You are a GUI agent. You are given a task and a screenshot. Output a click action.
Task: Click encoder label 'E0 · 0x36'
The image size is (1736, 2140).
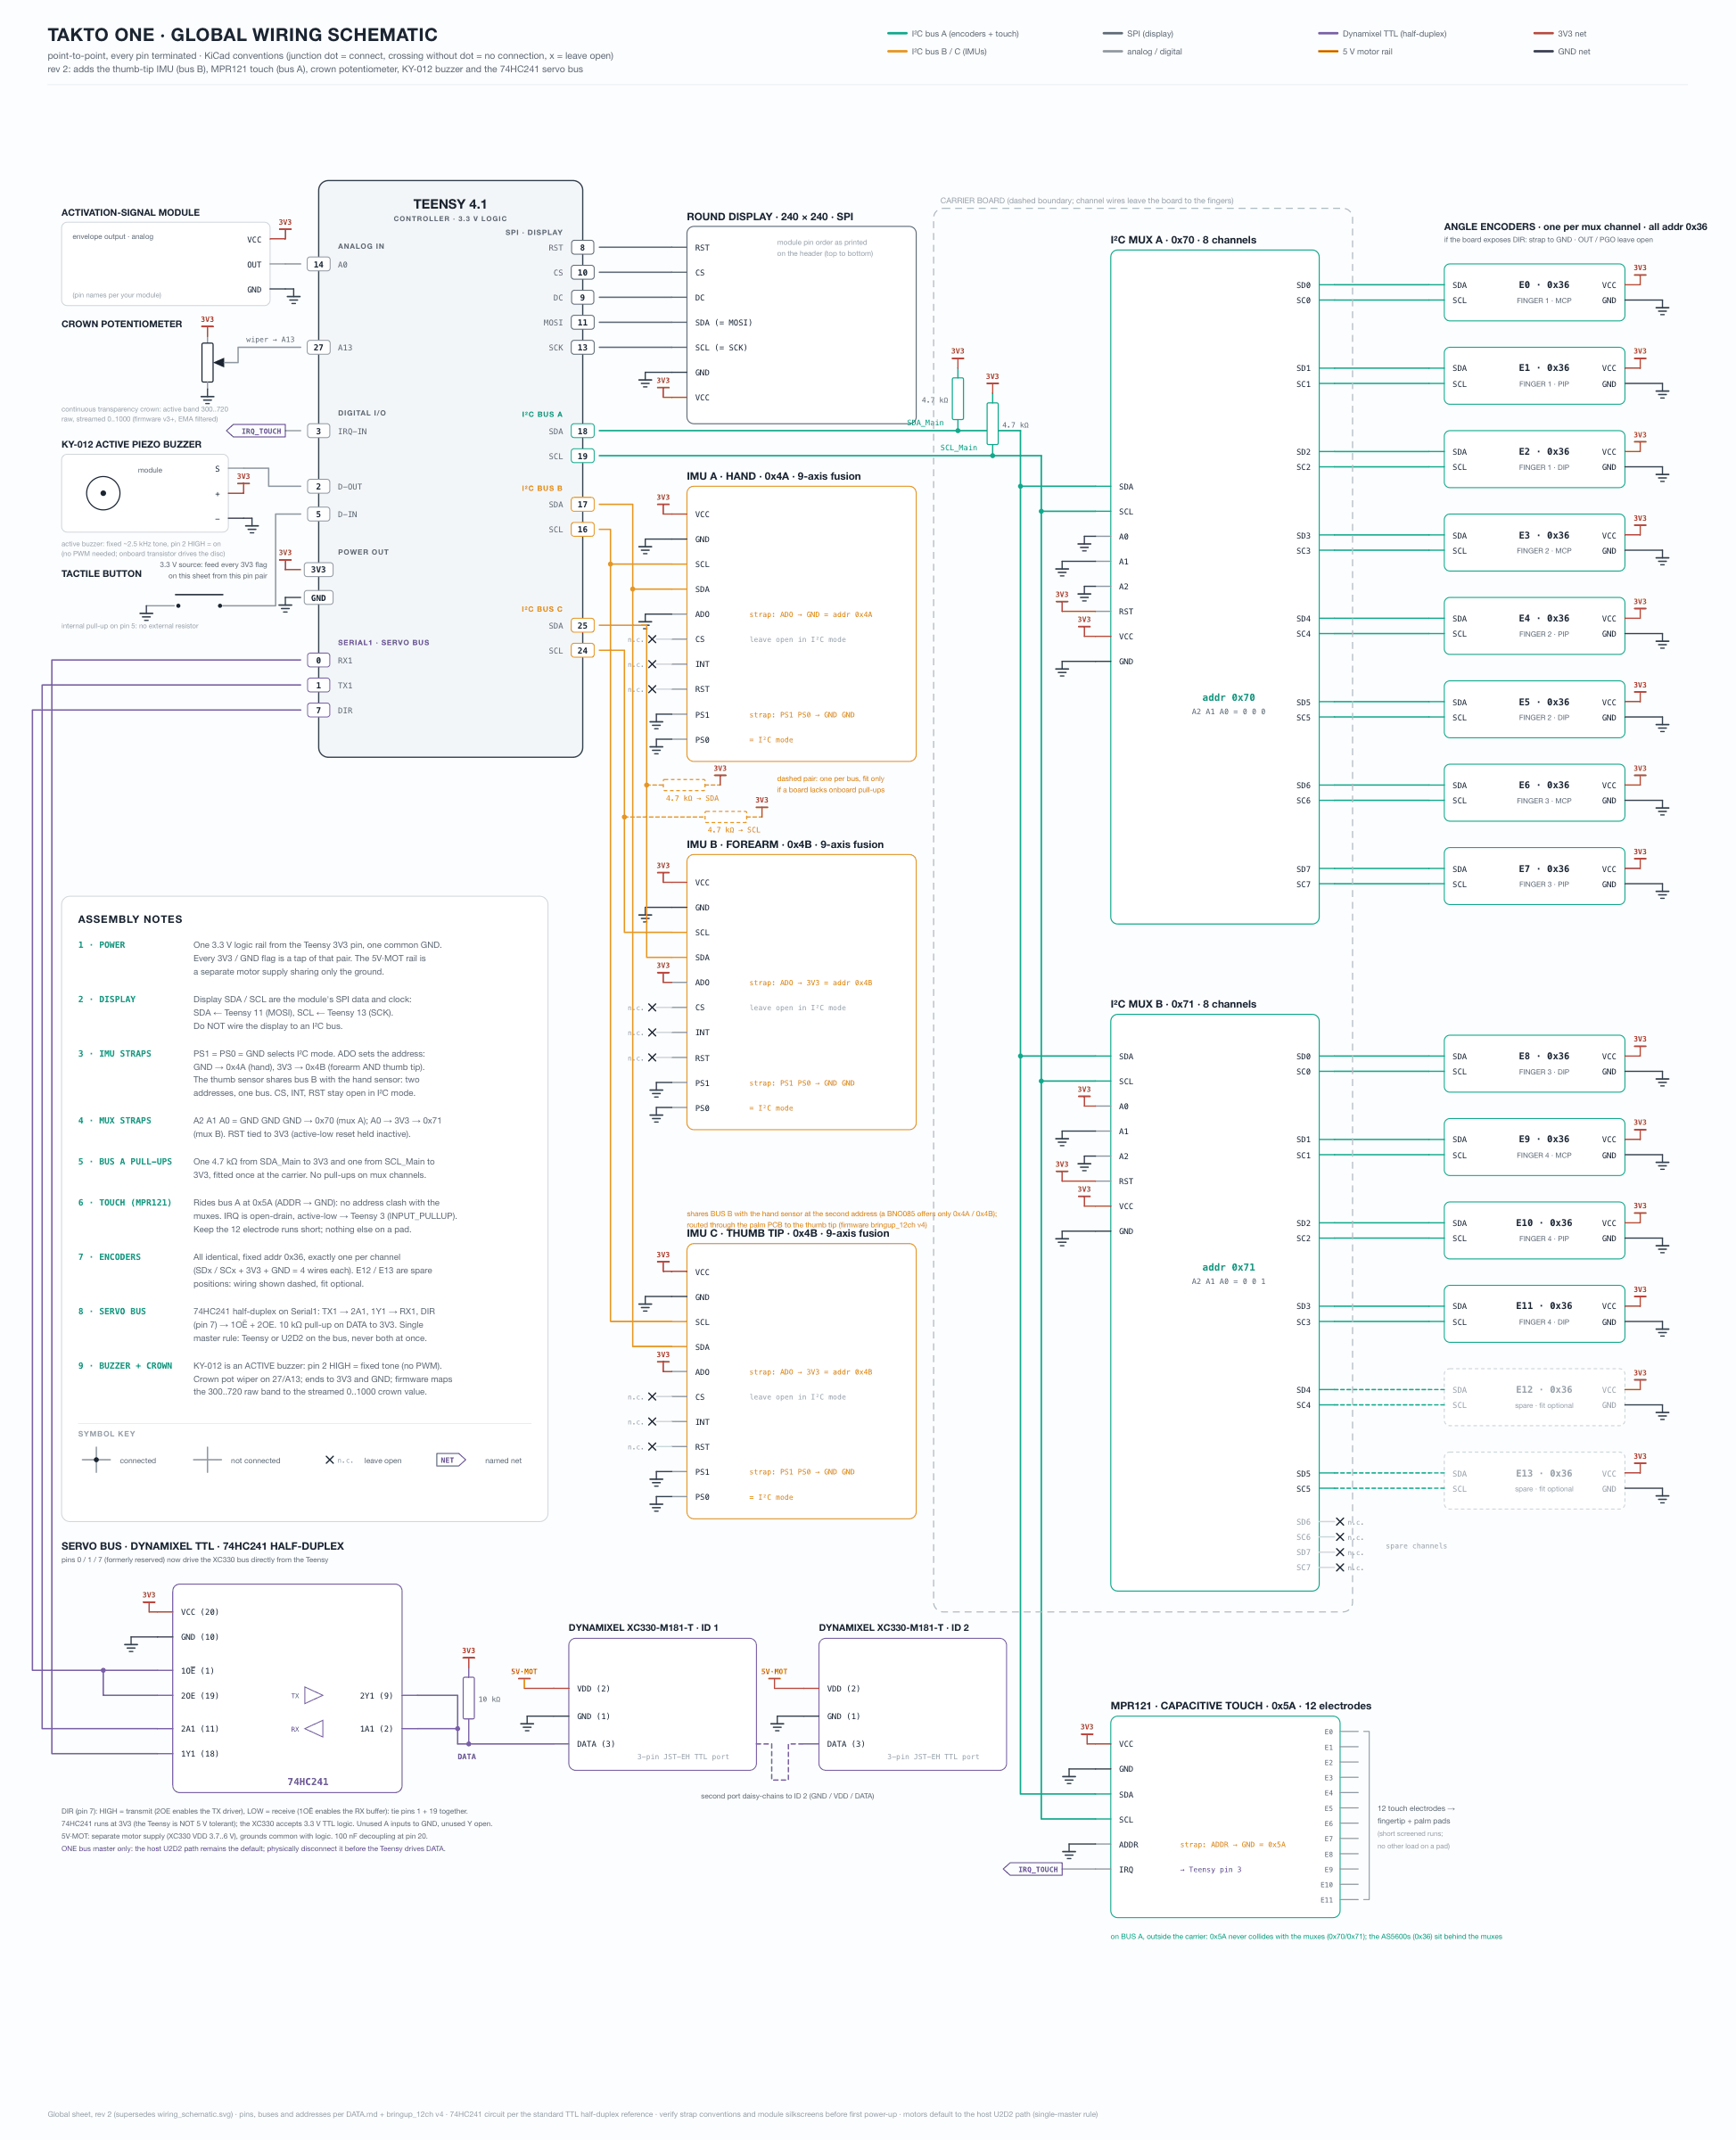click(1544, 285)
